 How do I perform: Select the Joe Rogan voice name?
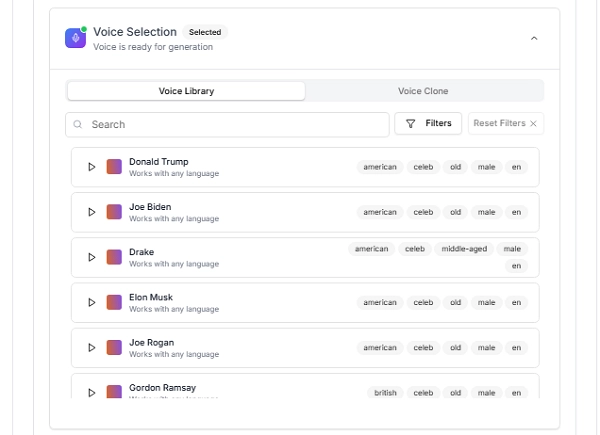point(152,342)
